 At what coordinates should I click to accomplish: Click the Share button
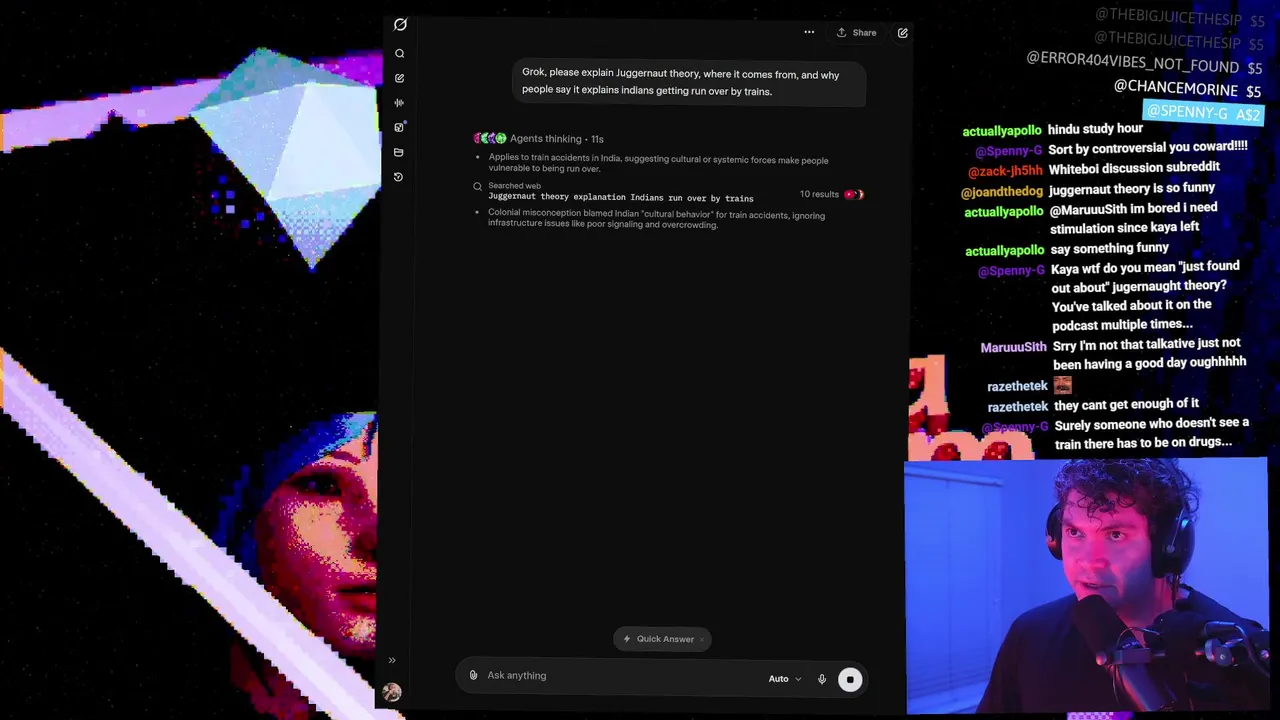[857, 32]
